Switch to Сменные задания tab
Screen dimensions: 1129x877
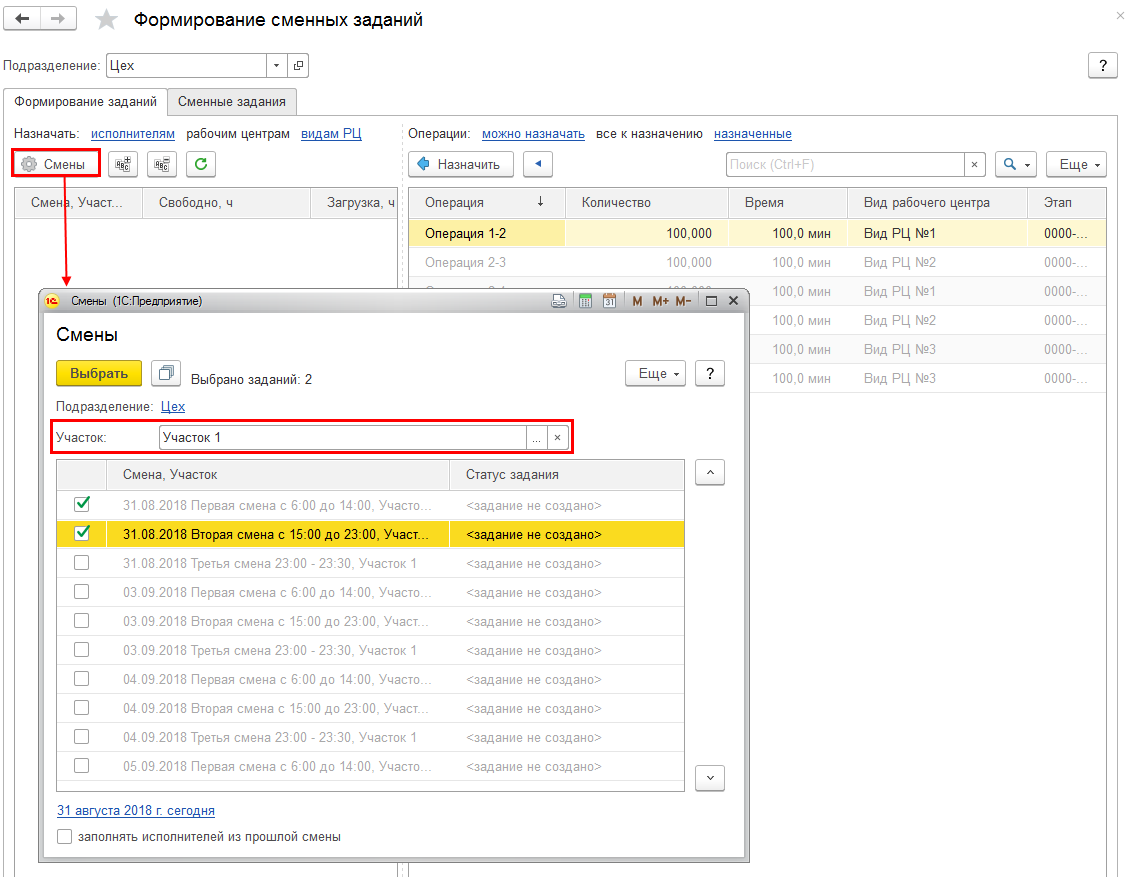click(x=232, y=102)
